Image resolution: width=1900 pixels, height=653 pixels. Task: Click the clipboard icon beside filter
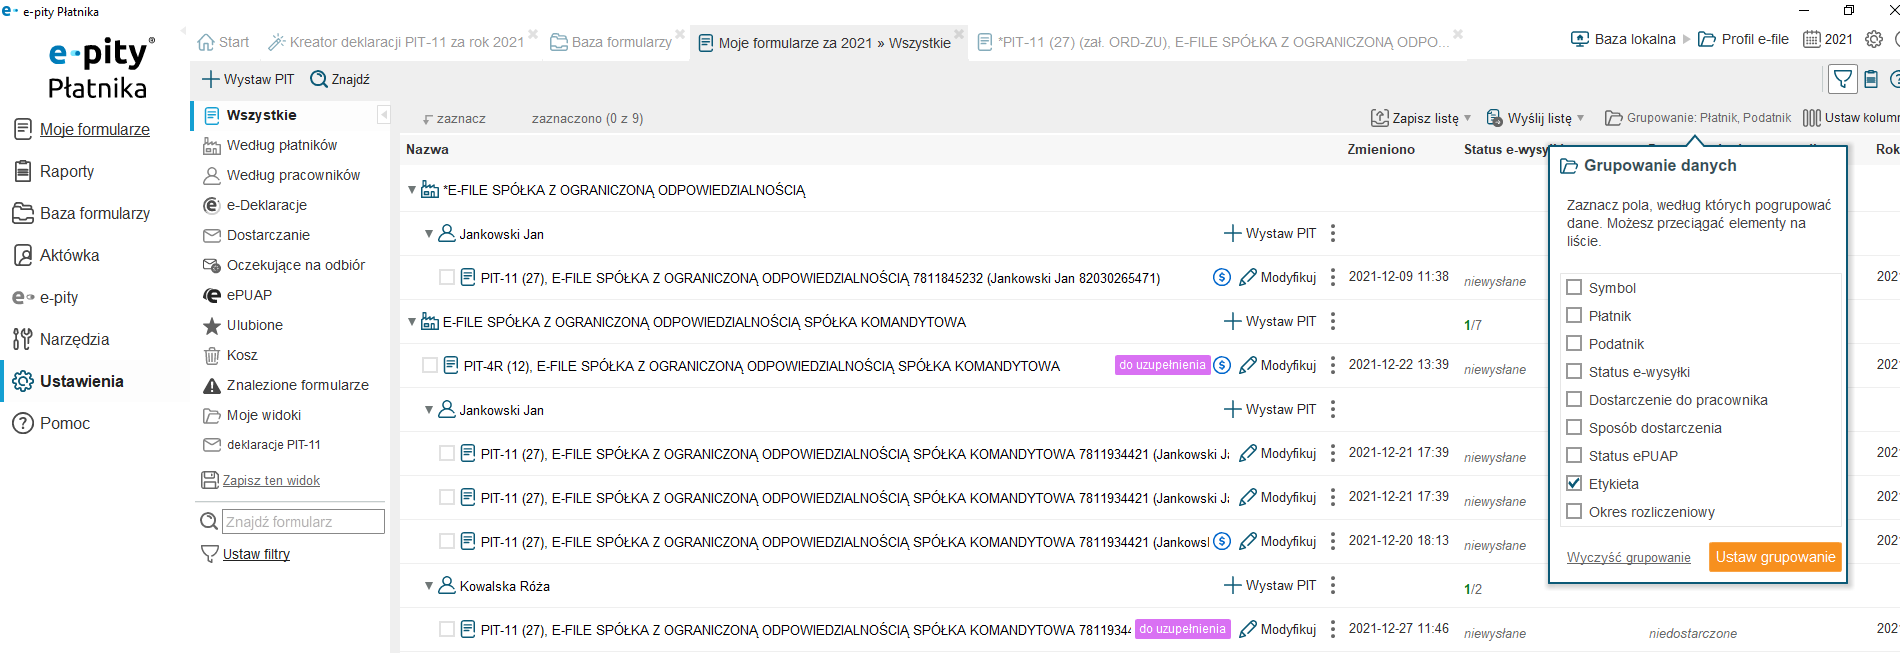pyautogui.click(x=1871, y=79)
